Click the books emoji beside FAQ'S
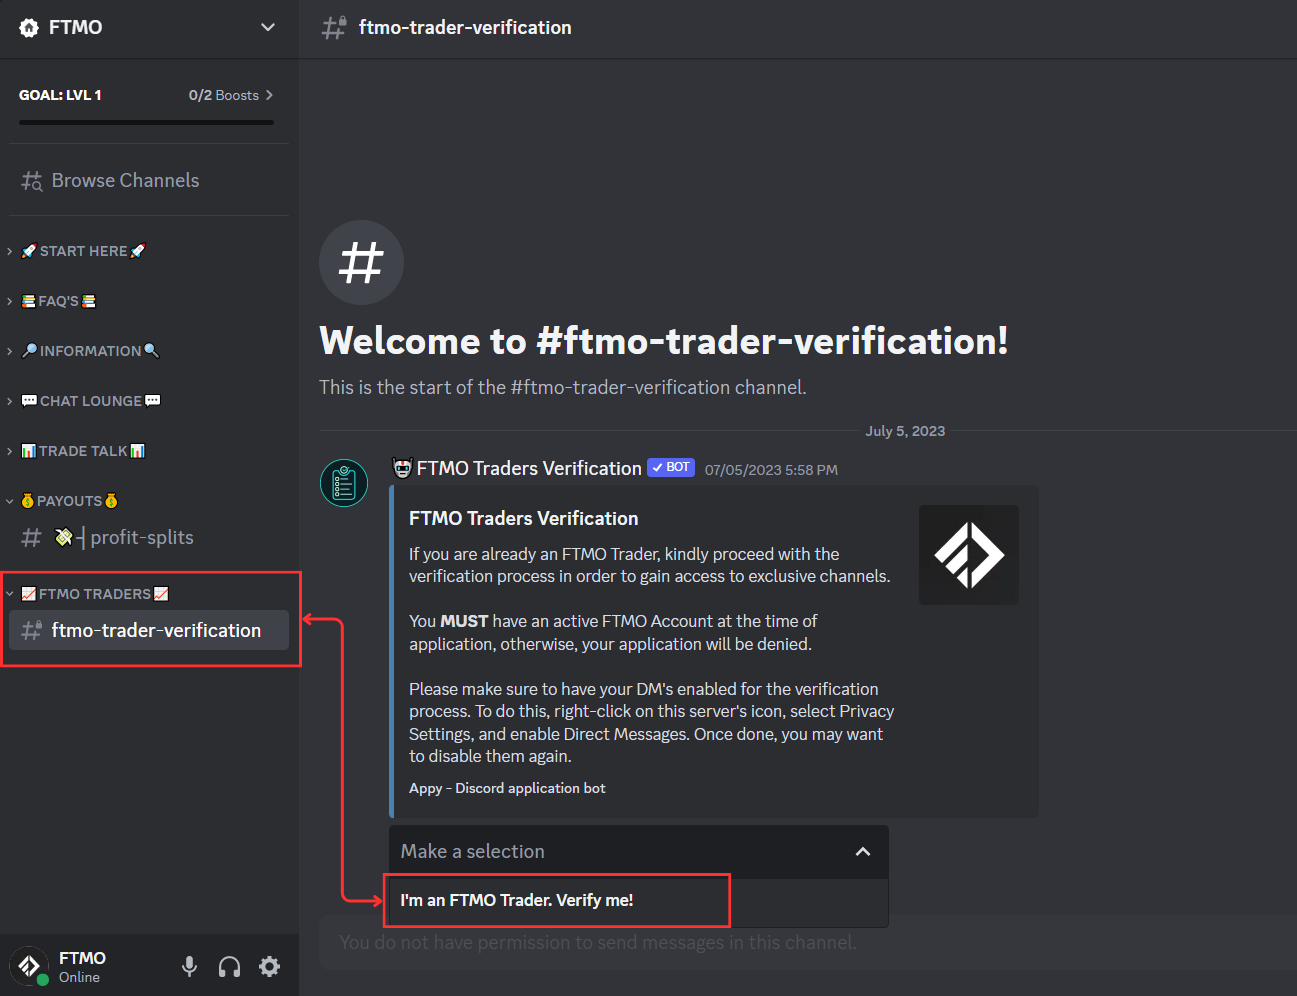 pyautogui.click(x=29, y=301)
